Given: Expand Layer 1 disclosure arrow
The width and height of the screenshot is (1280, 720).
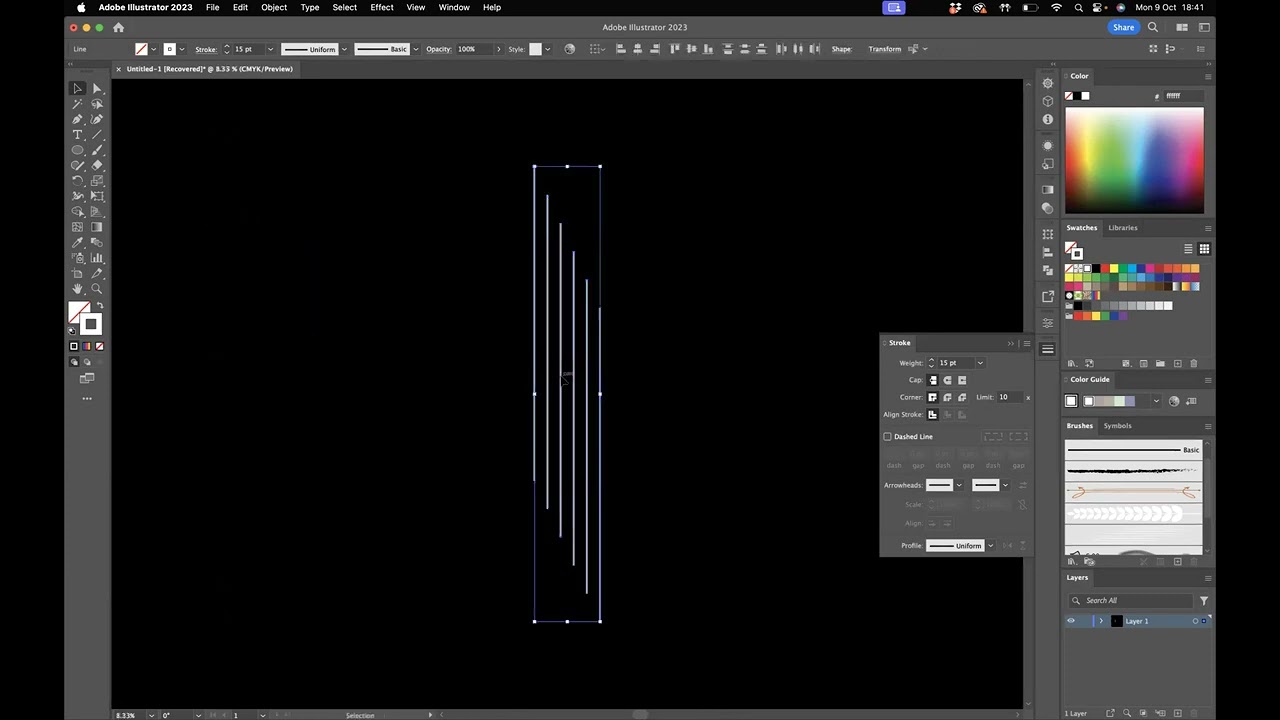Looking at the screenshot, I should [1101, 621].
